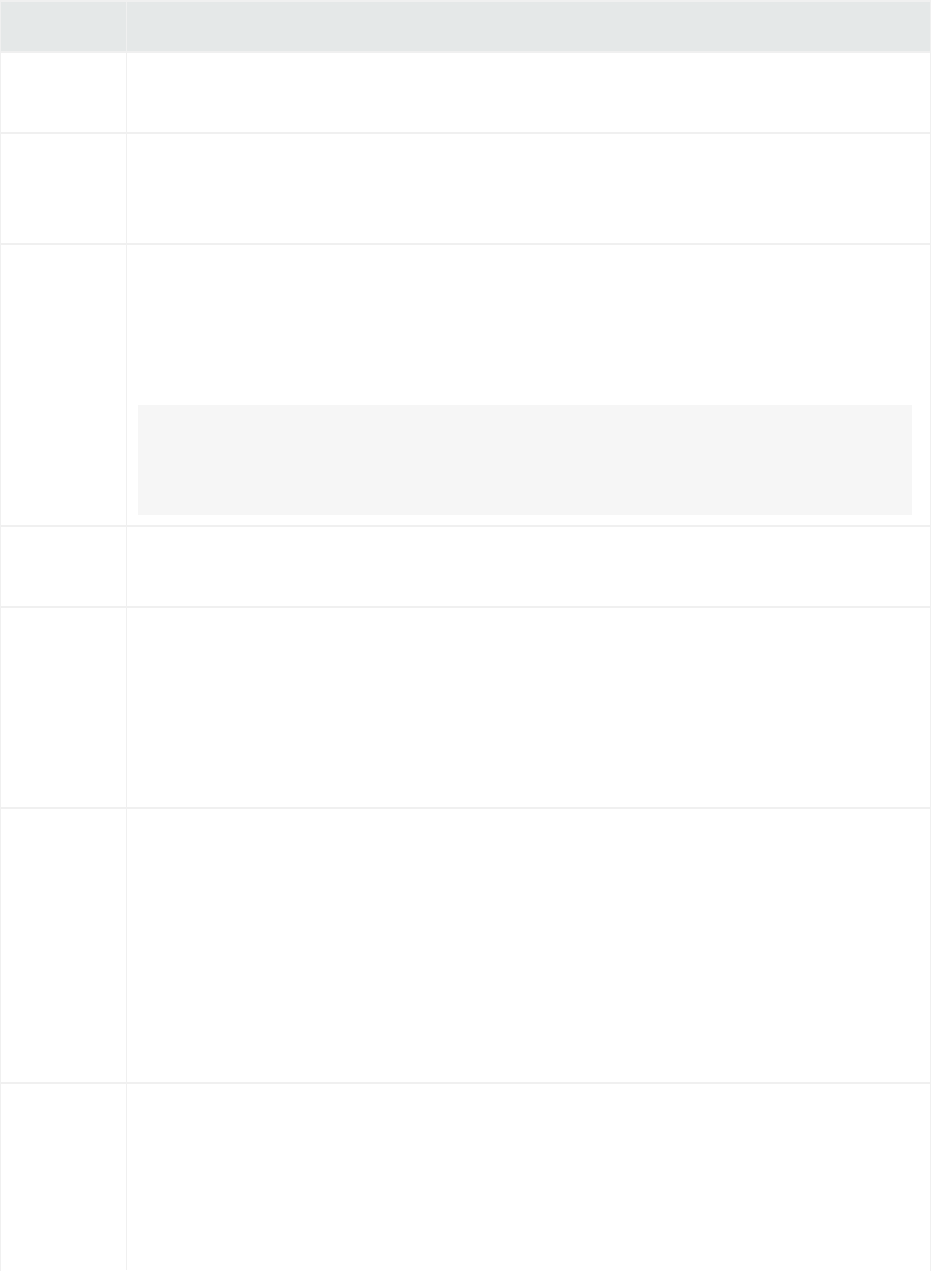
Task: Click the wide gray header cell
Action: pyautogui.click(x=528, y=26)
